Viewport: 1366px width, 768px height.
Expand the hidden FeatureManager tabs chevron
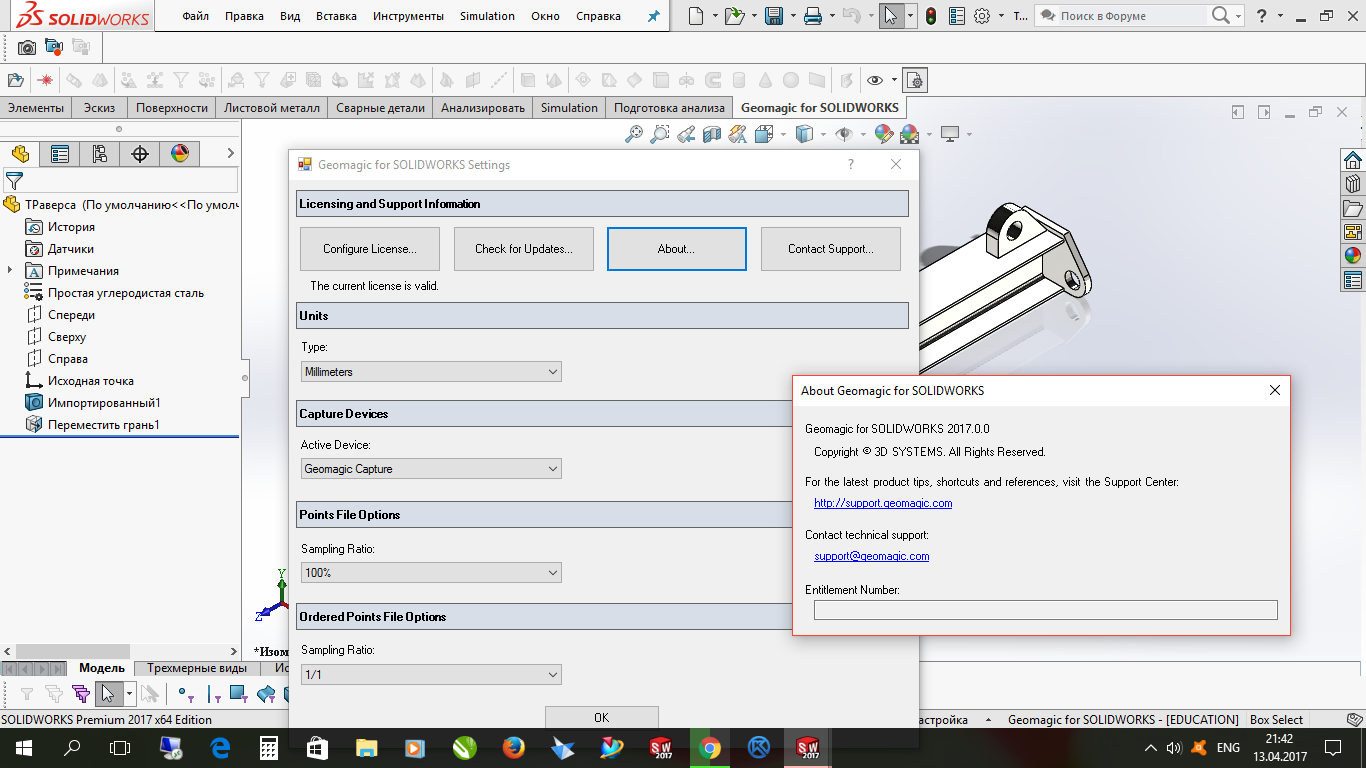tap(231, 153)
